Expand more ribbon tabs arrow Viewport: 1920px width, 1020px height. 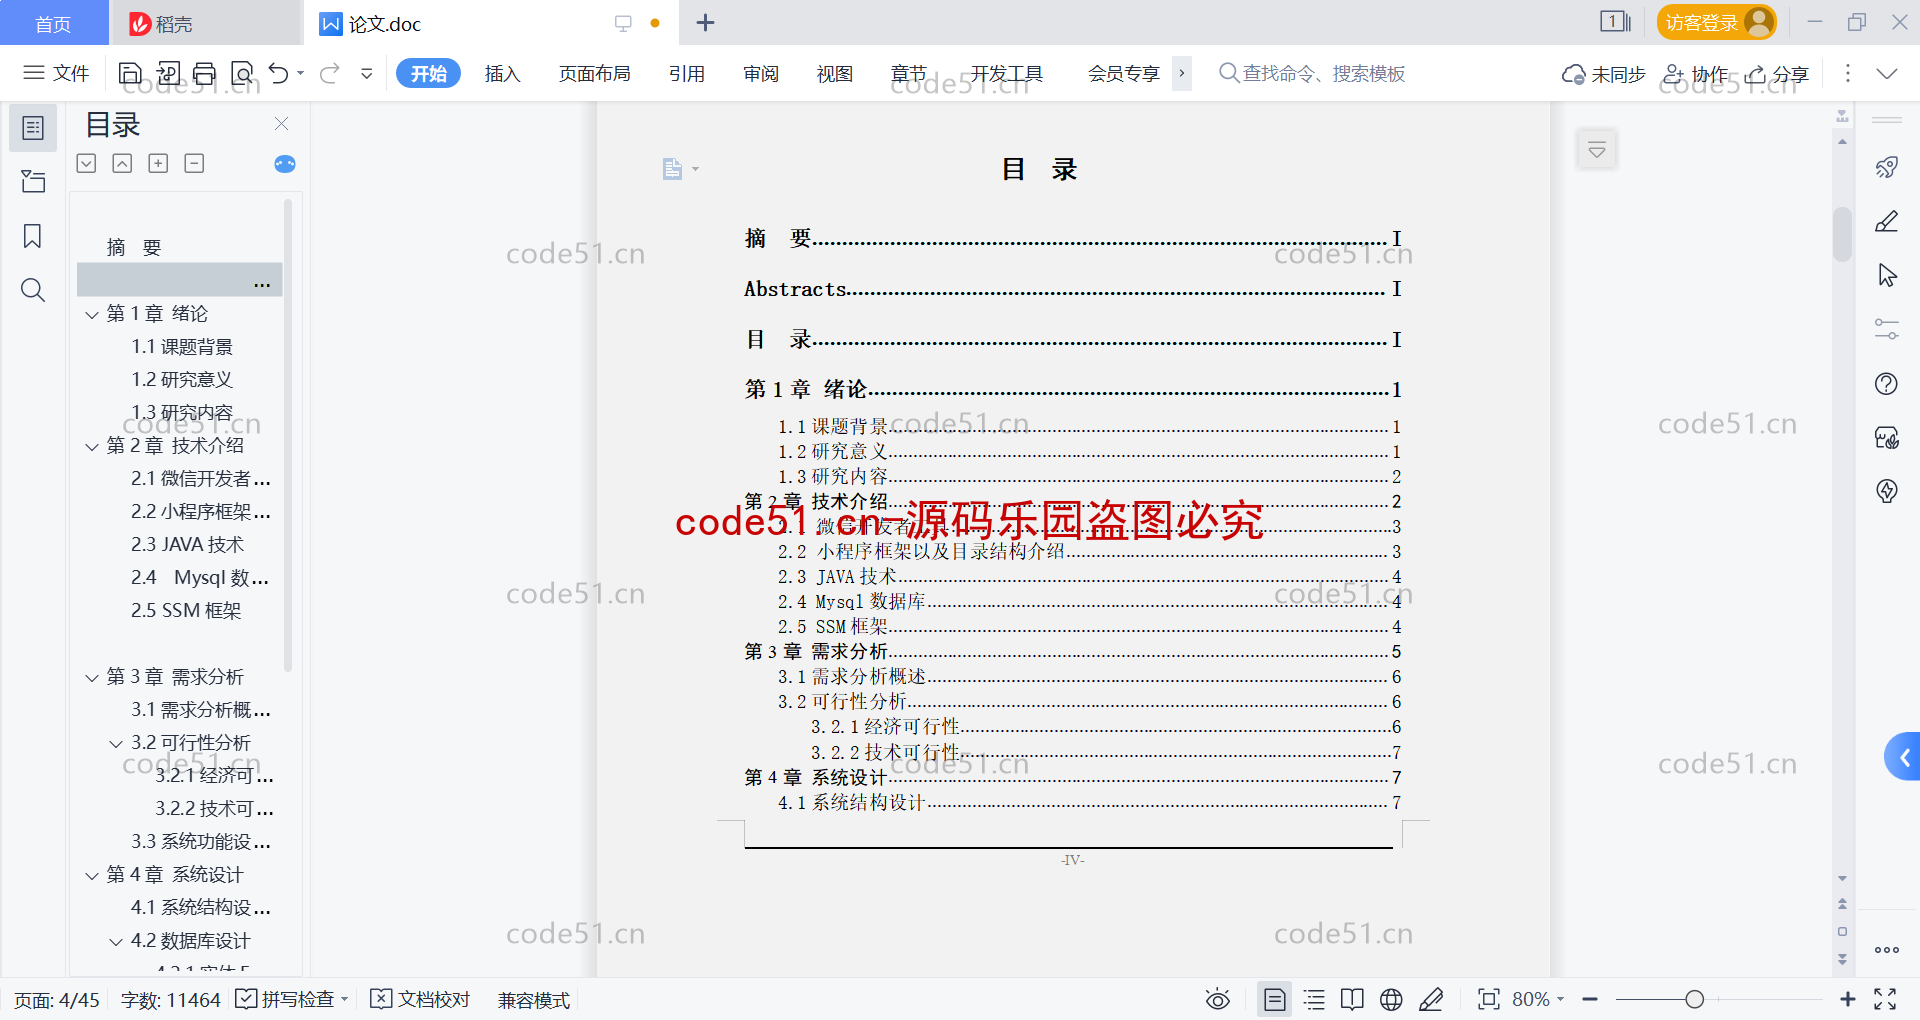point(1182,73)
